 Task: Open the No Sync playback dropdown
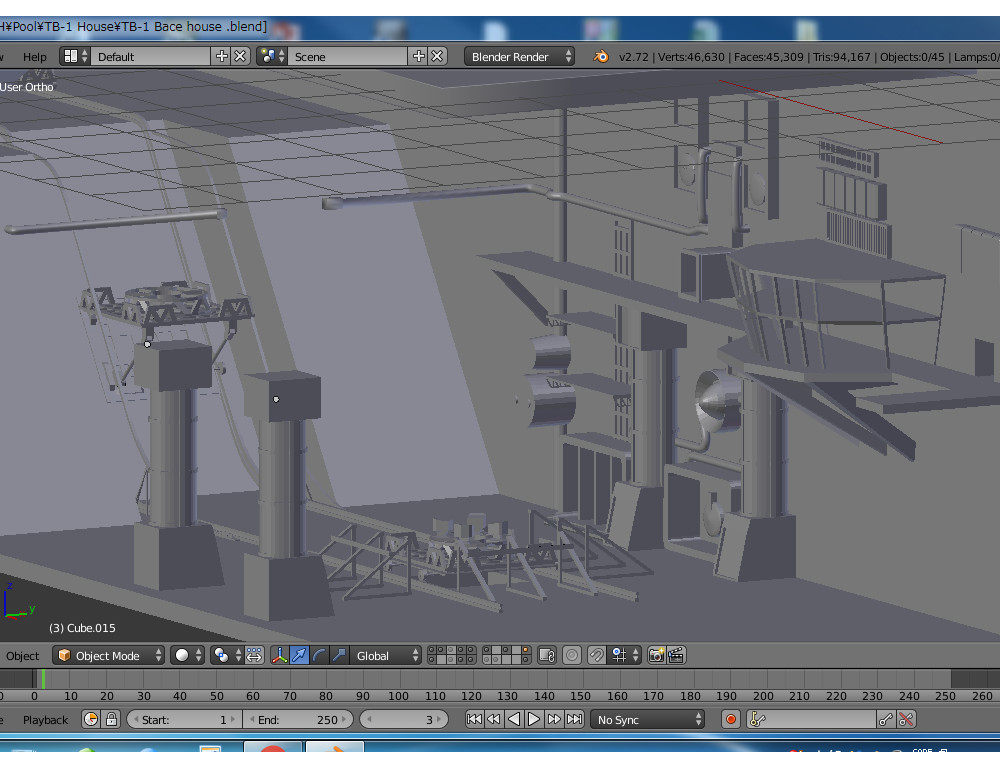coord(647,720)
